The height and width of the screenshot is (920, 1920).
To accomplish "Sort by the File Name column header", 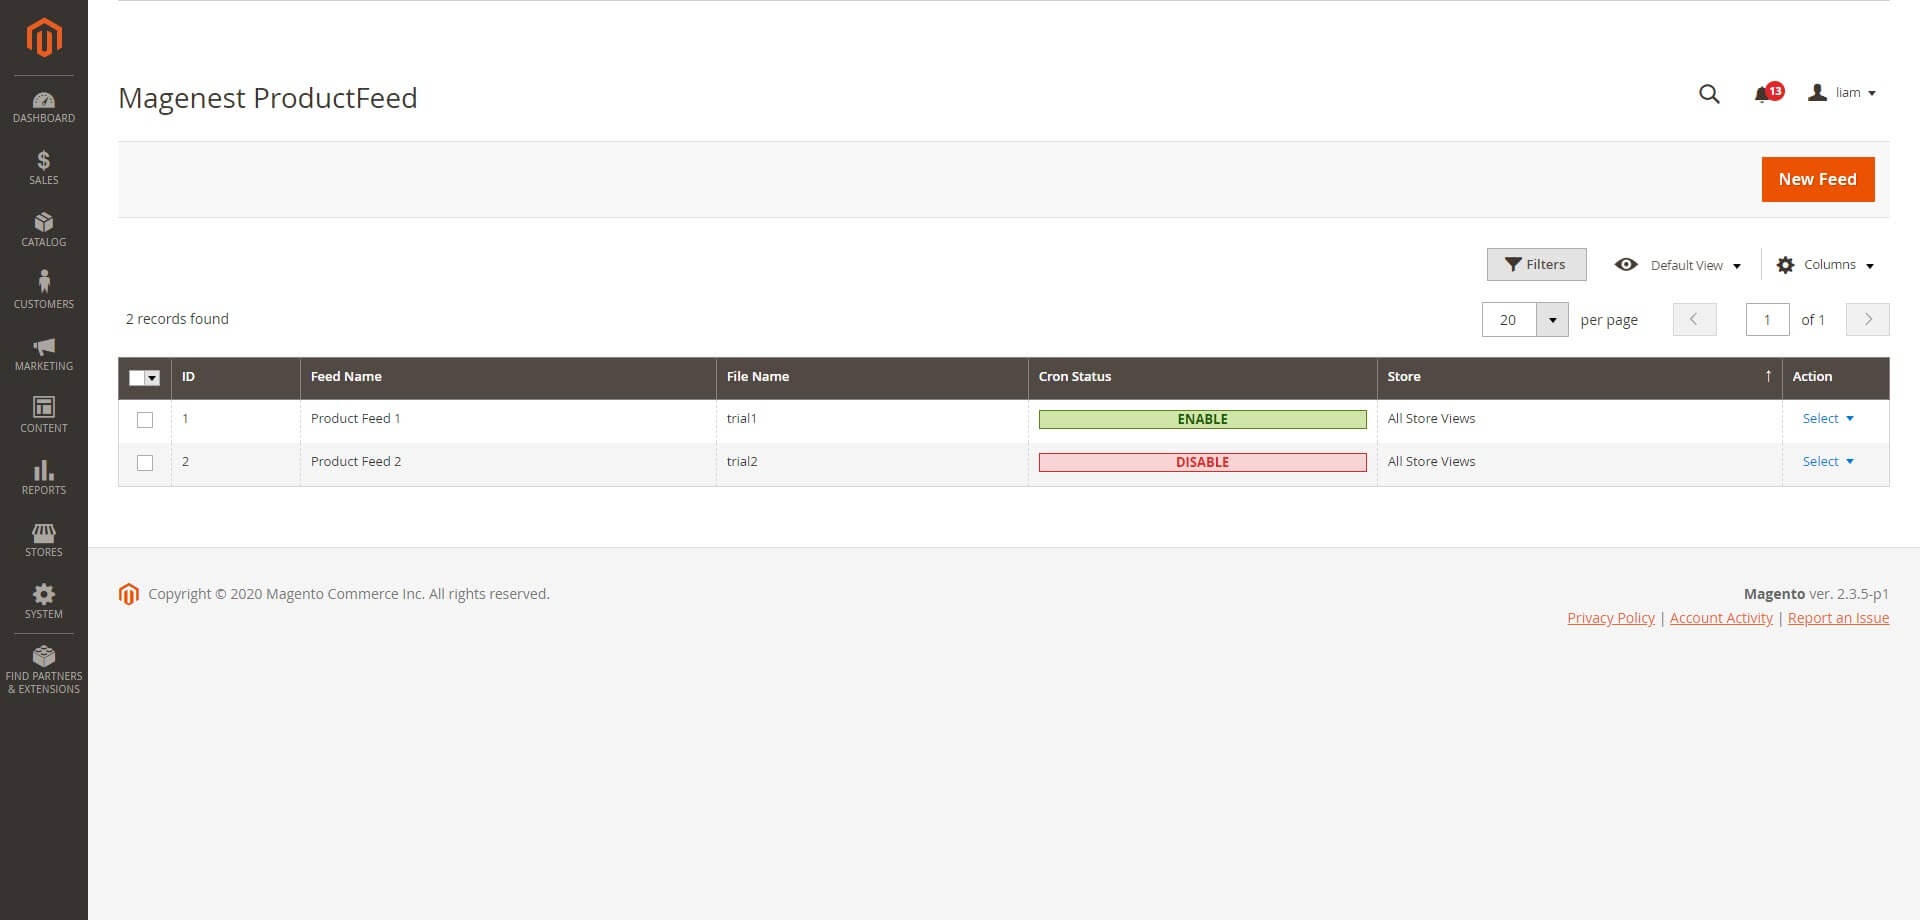I will 872,377.
